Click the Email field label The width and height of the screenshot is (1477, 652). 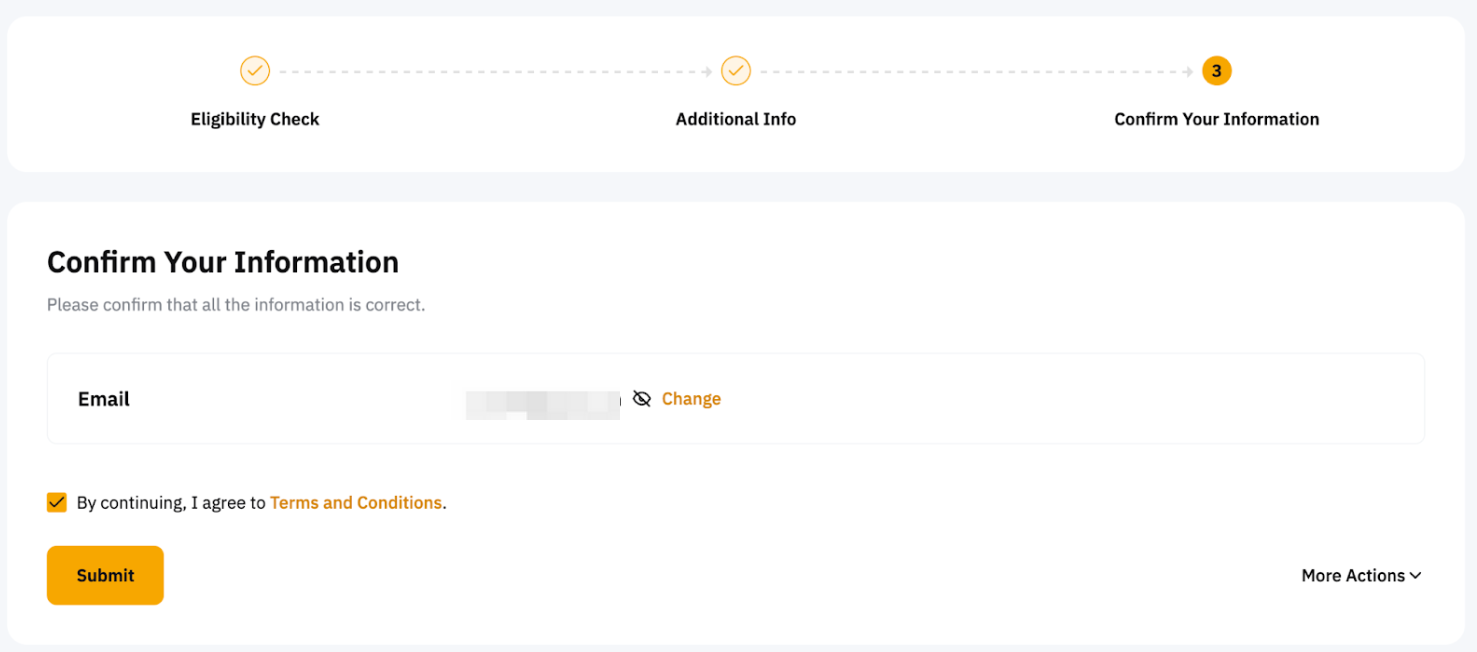coord(104,399)
